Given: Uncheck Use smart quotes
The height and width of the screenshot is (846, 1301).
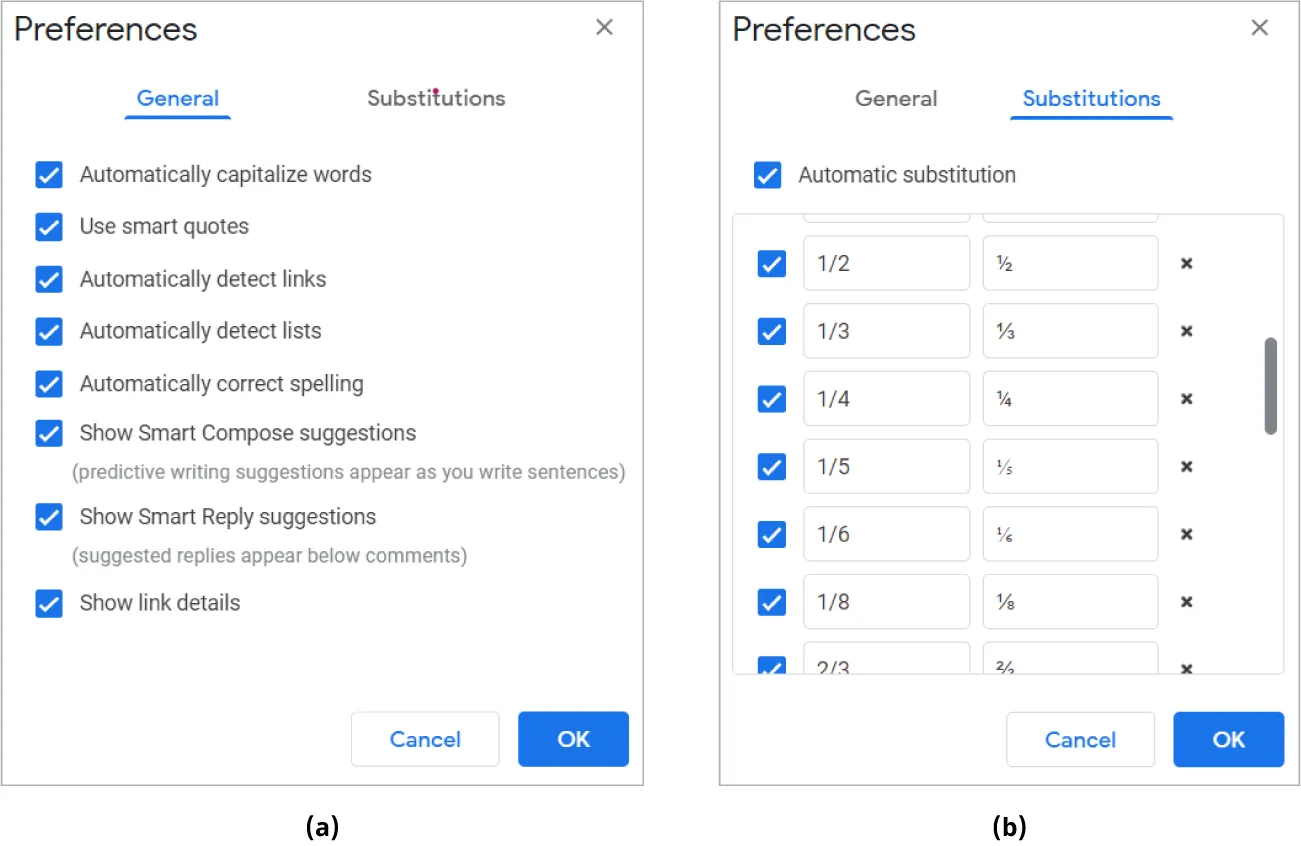Looking at the screenshot, I should [49, 227].
